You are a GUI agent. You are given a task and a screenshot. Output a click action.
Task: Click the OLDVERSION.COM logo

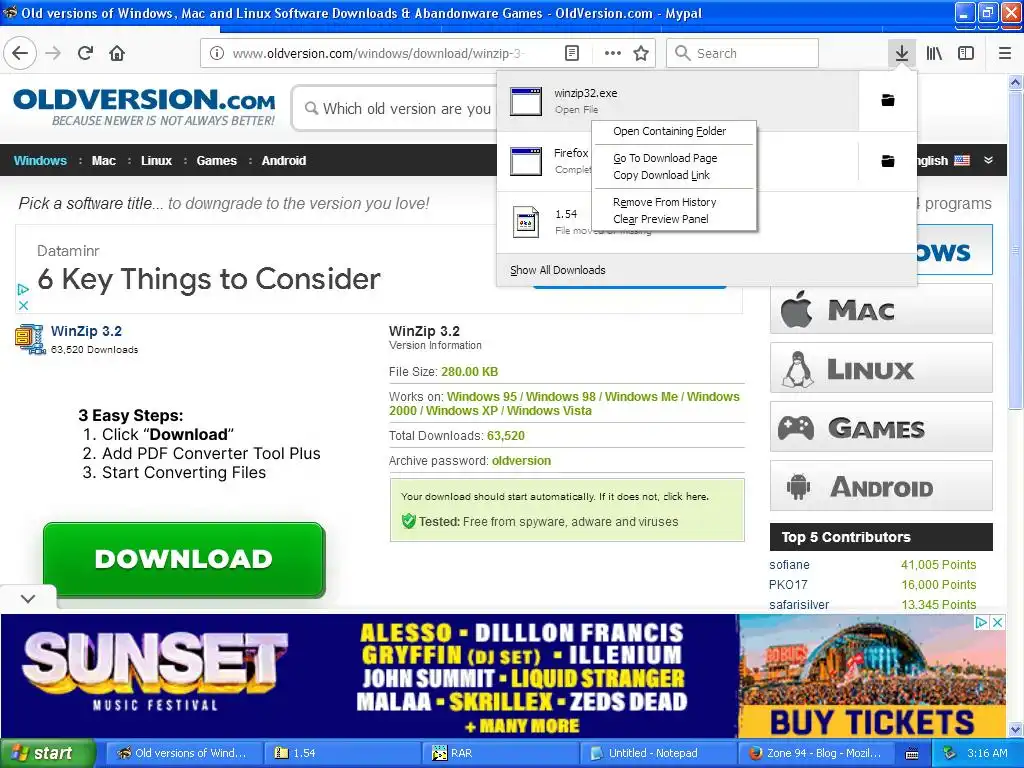point(144,107)
